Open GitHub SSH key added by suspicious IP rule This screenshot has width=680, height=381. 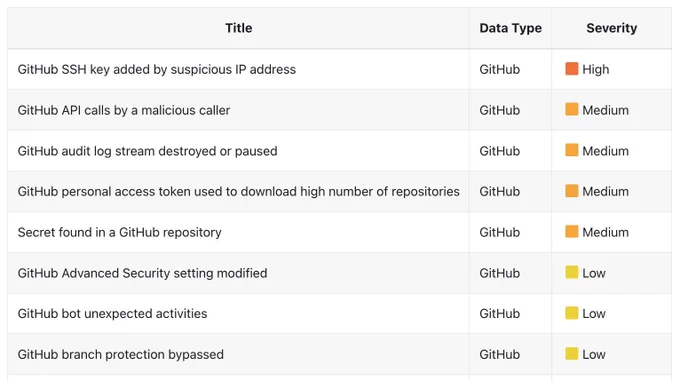tap(157, 69)
